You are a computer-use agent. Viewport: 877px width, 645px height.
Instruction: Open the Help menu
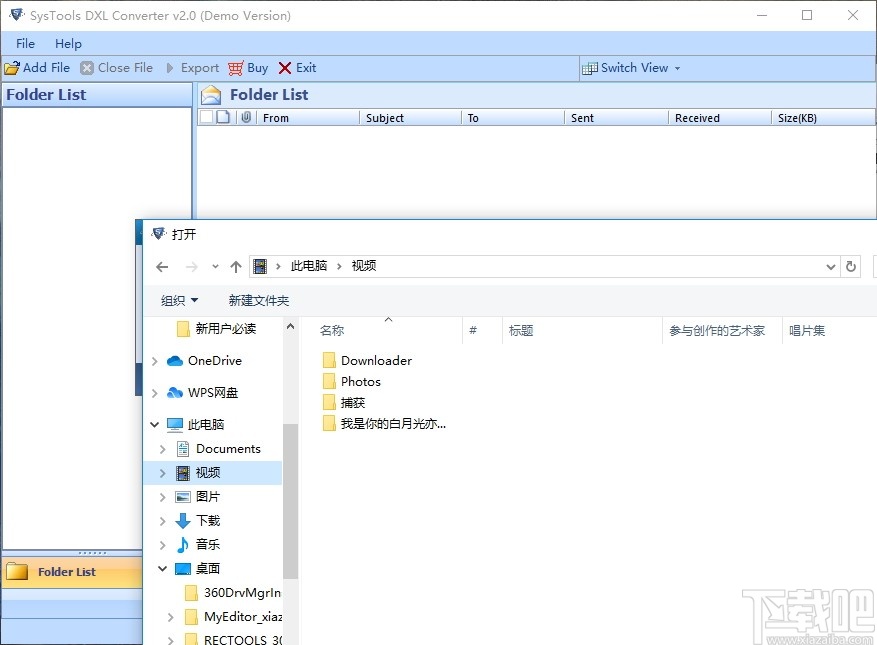[x=68, y=43]
